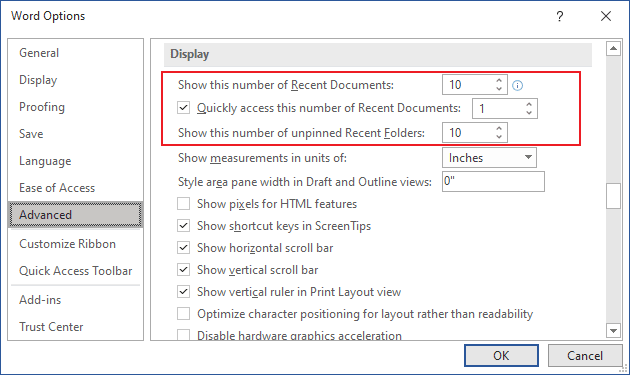Click the "Show measurements in units of:" label

click(262, 158)
